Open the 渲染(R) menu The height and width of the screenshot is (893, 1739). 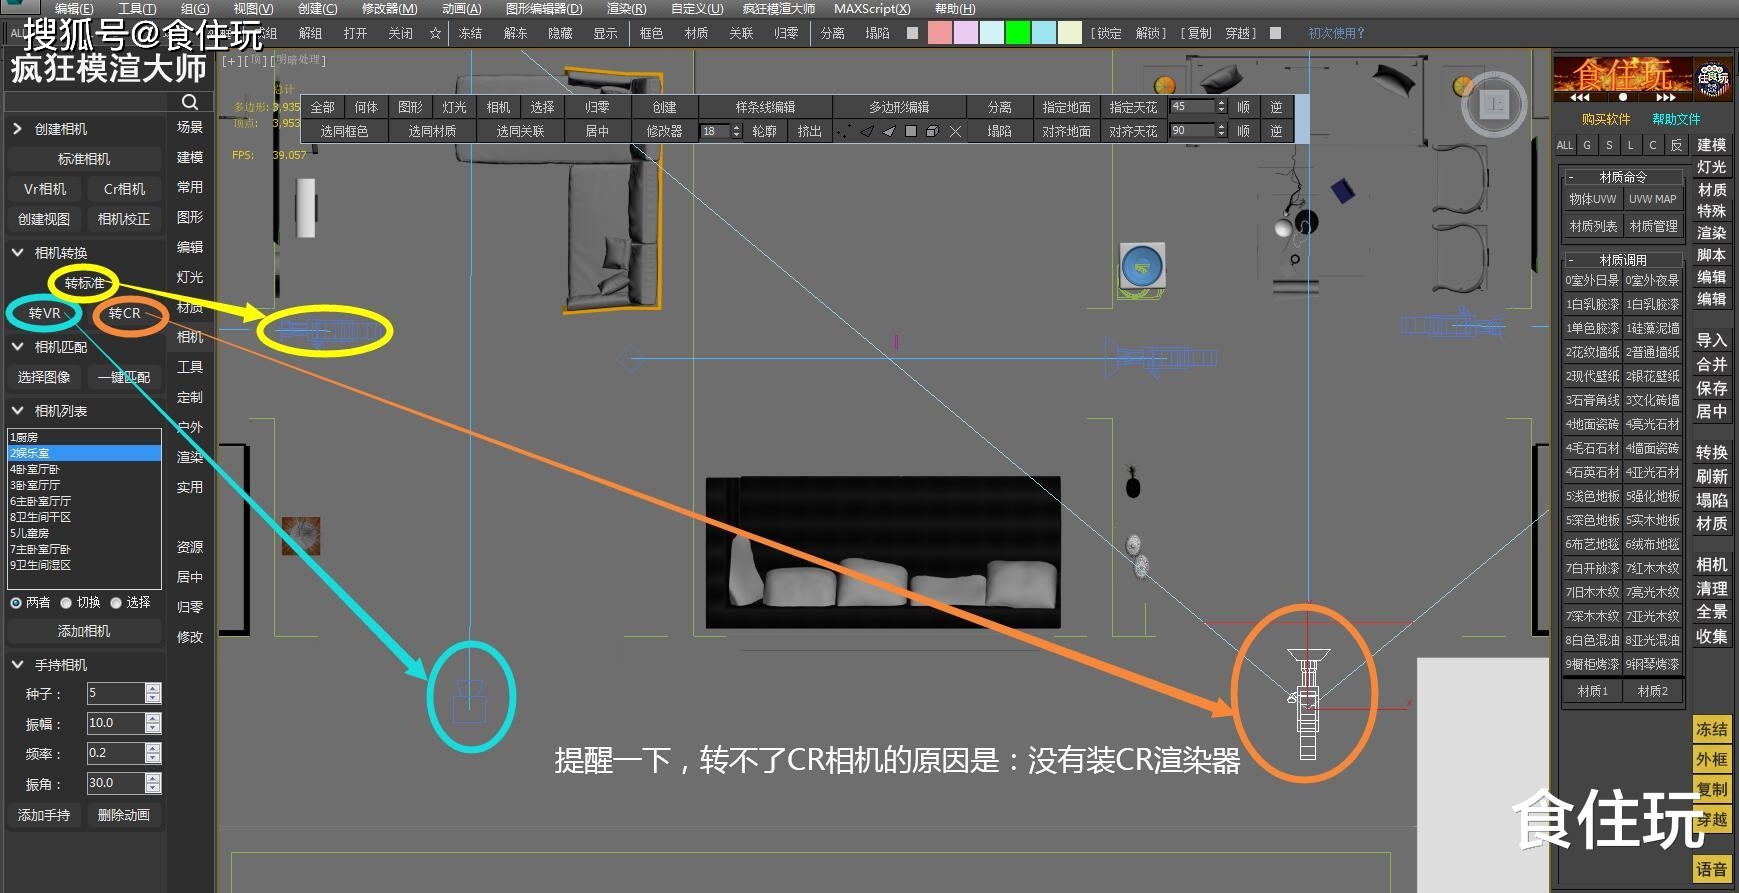(x=626, y=9)
